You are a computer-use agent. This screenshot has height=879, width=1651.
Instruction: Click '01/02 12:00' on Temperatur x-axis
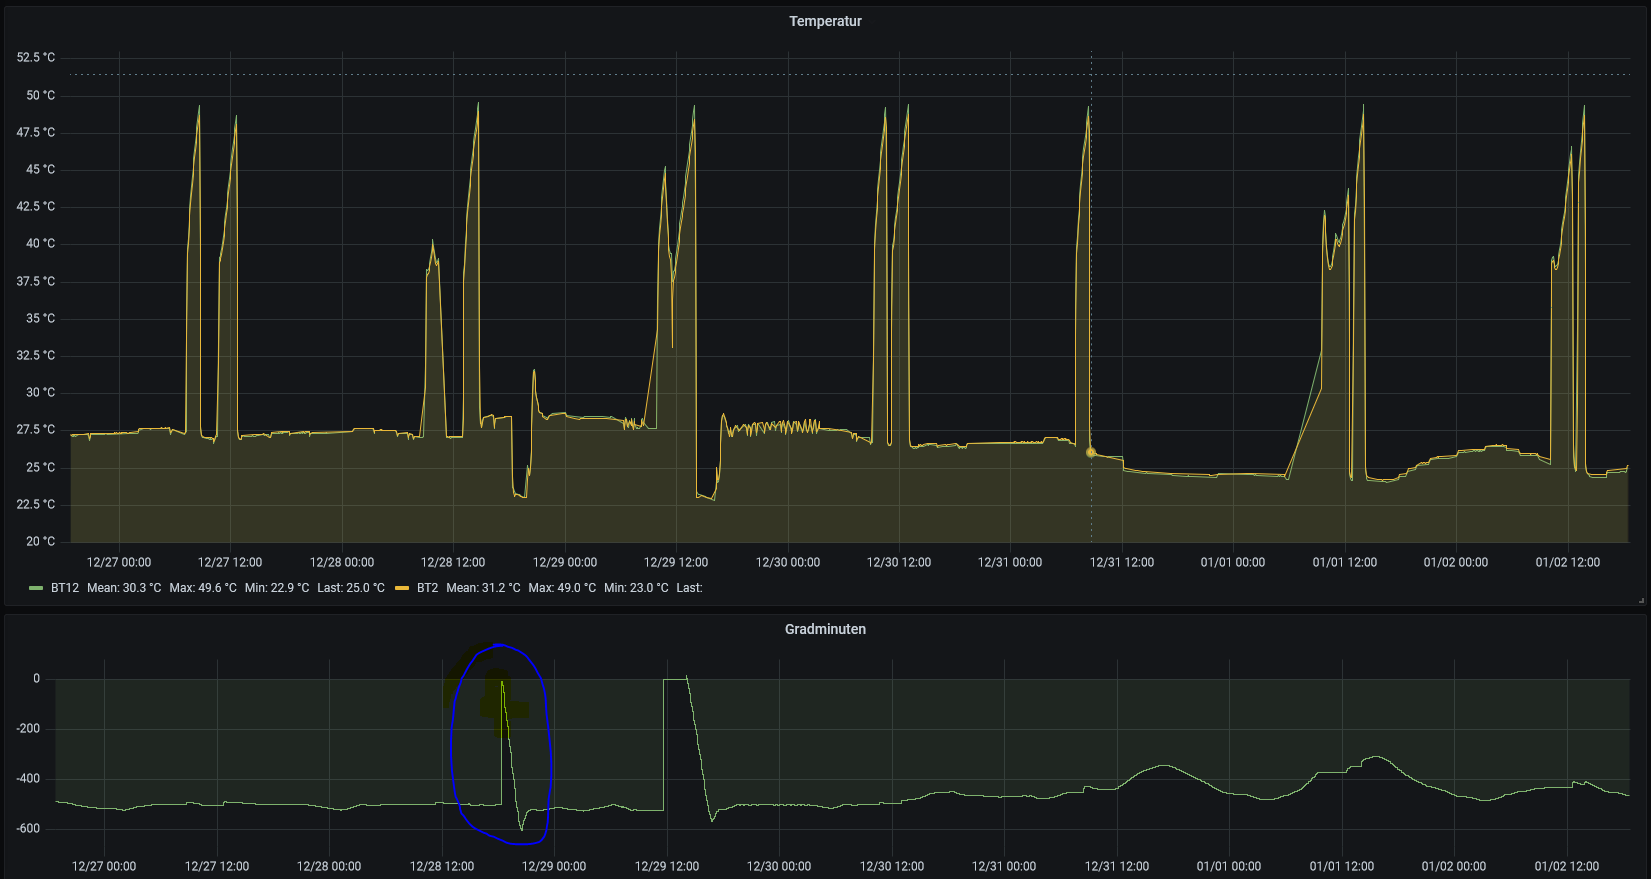tap(1567, 562)
